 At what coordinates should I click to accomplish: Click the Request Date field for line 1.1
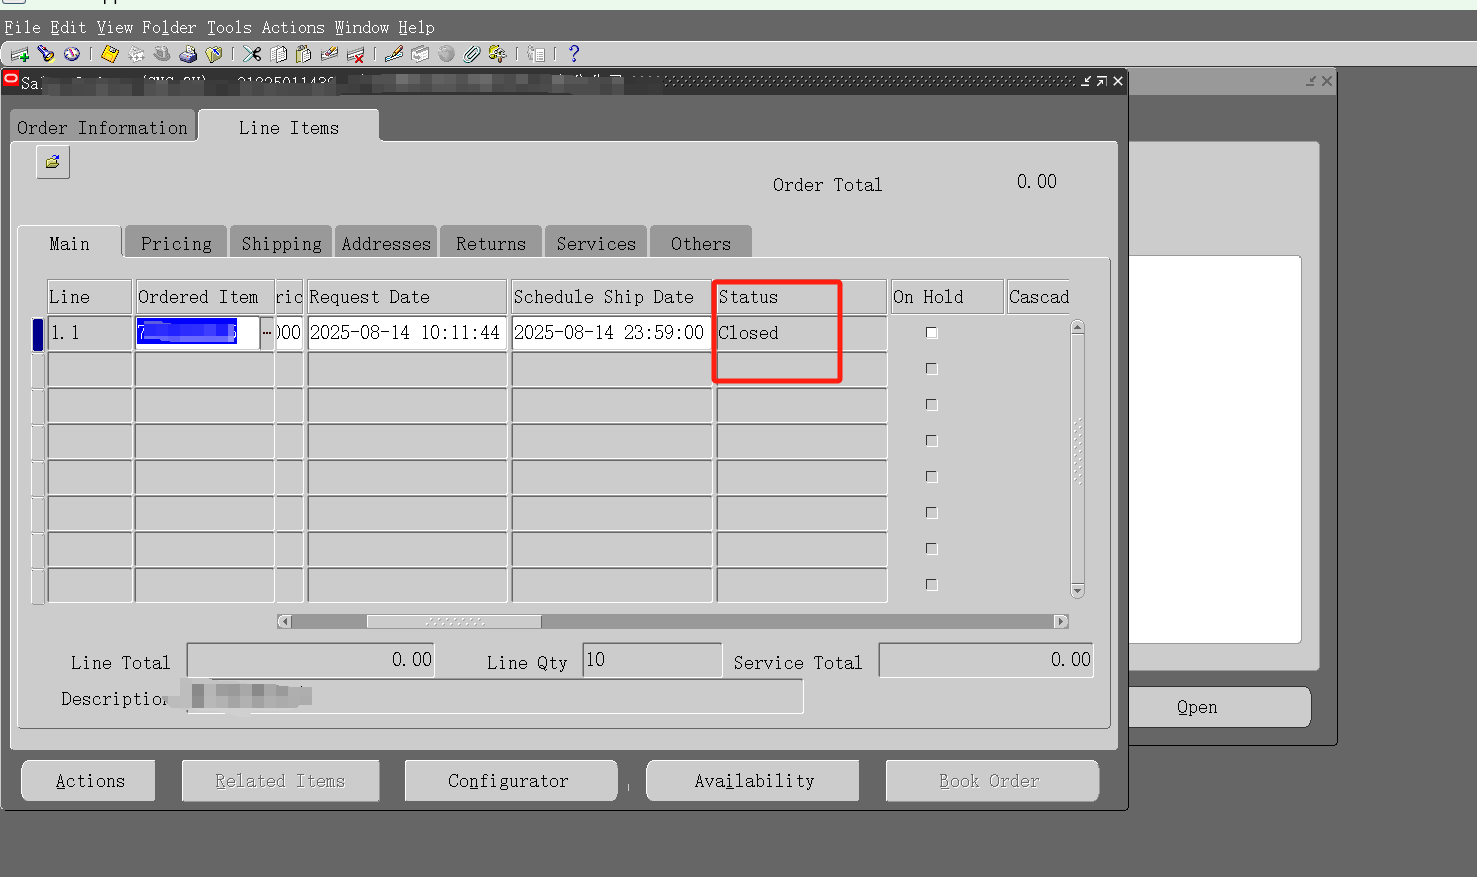click(407, 333)
